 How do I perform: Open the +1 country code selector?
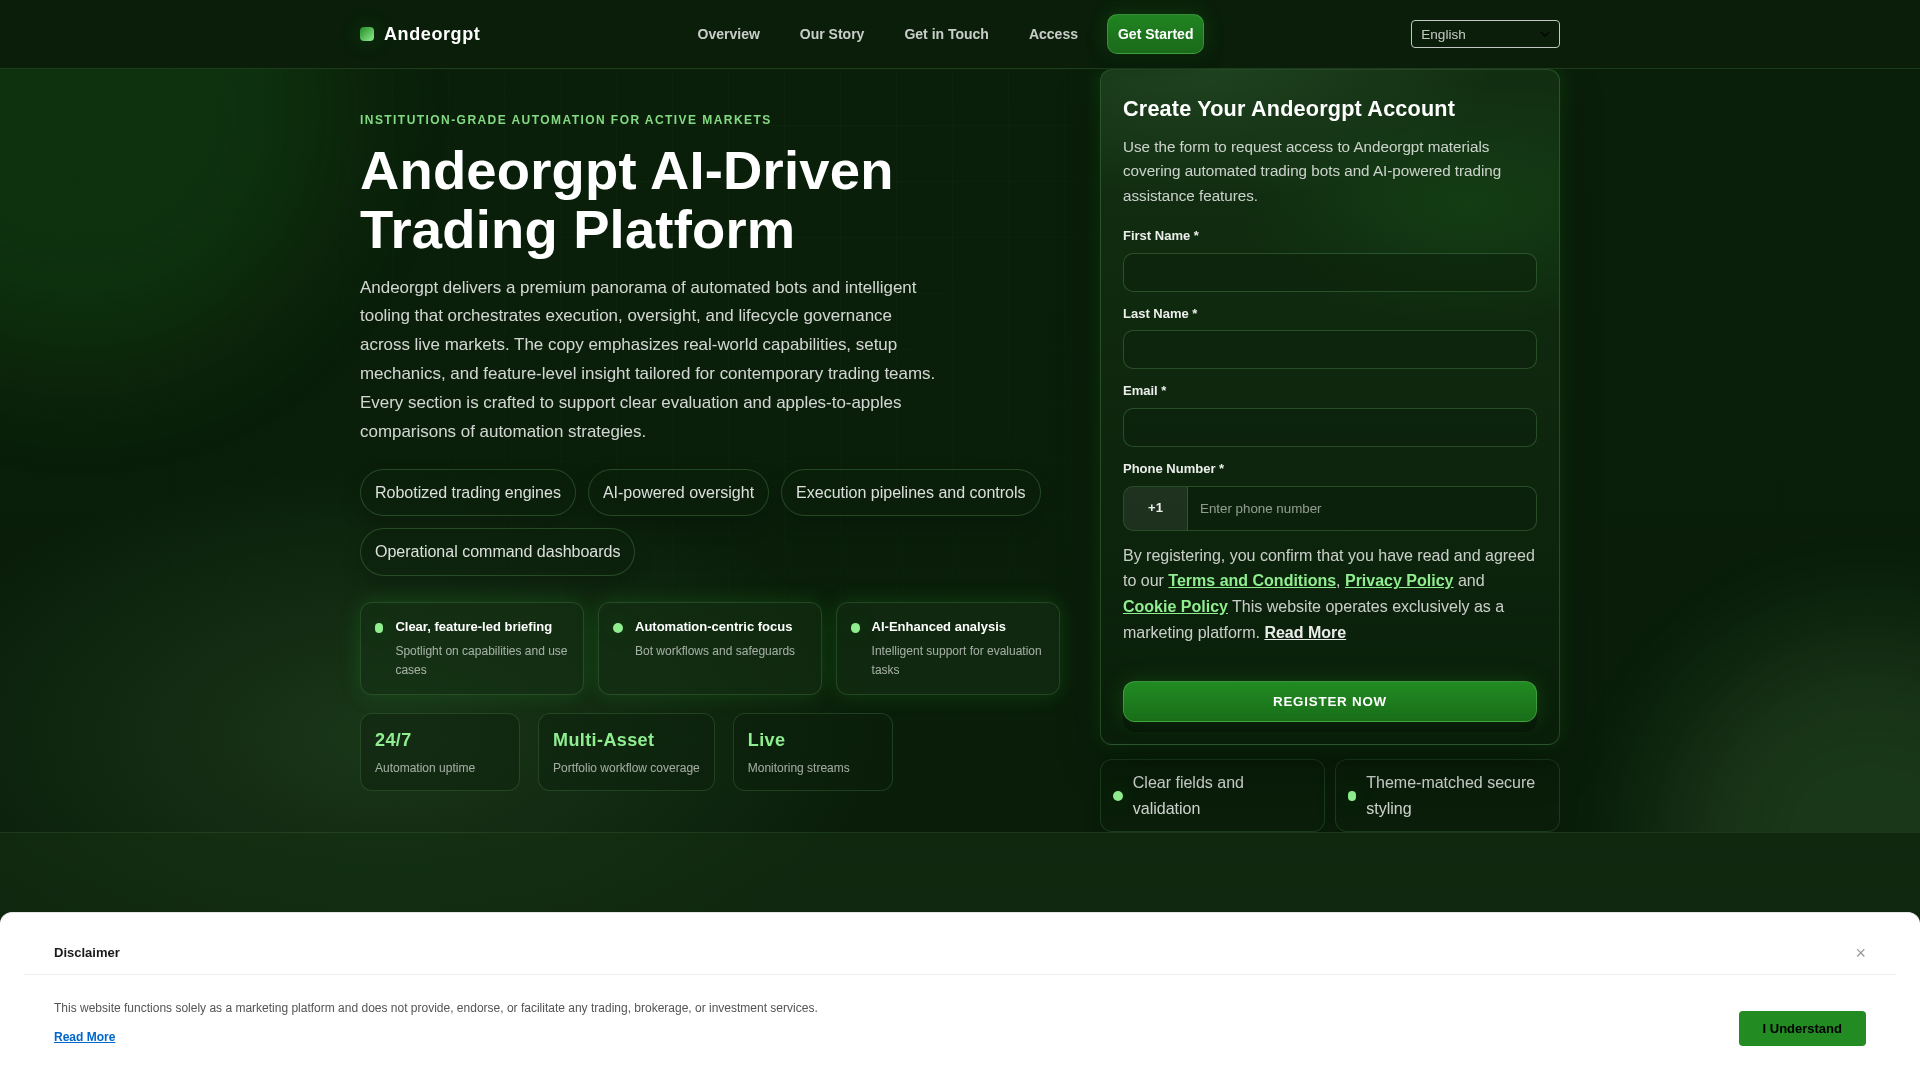click(x=1155, y=508)
